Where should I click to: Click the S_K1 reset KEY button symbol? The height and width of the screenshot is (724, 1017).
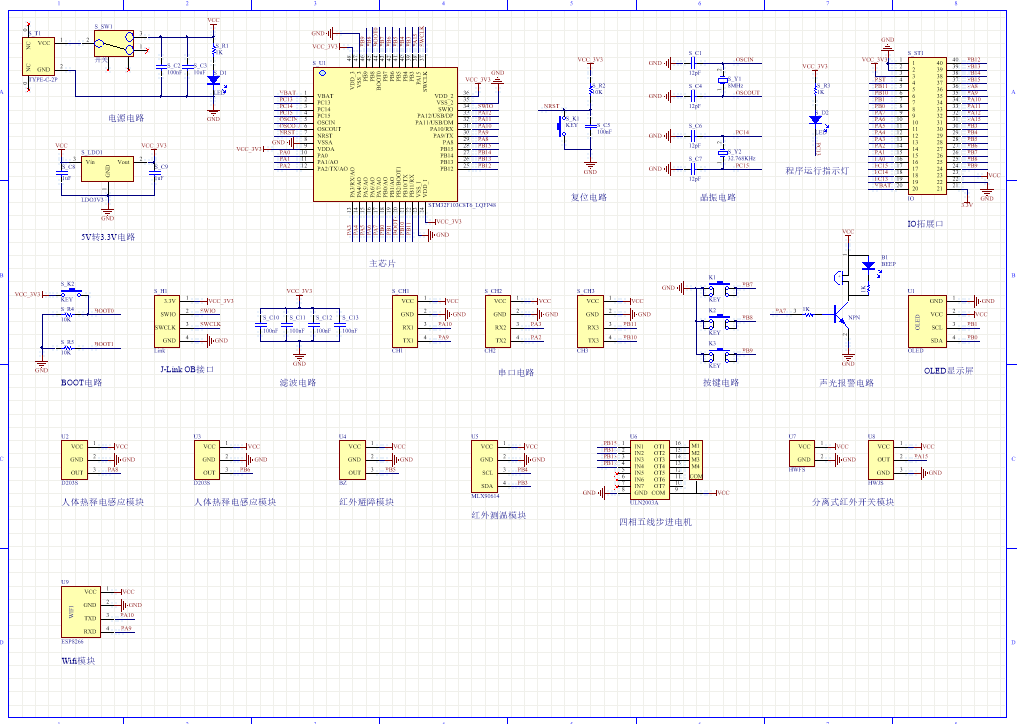(x=561, y=125)
